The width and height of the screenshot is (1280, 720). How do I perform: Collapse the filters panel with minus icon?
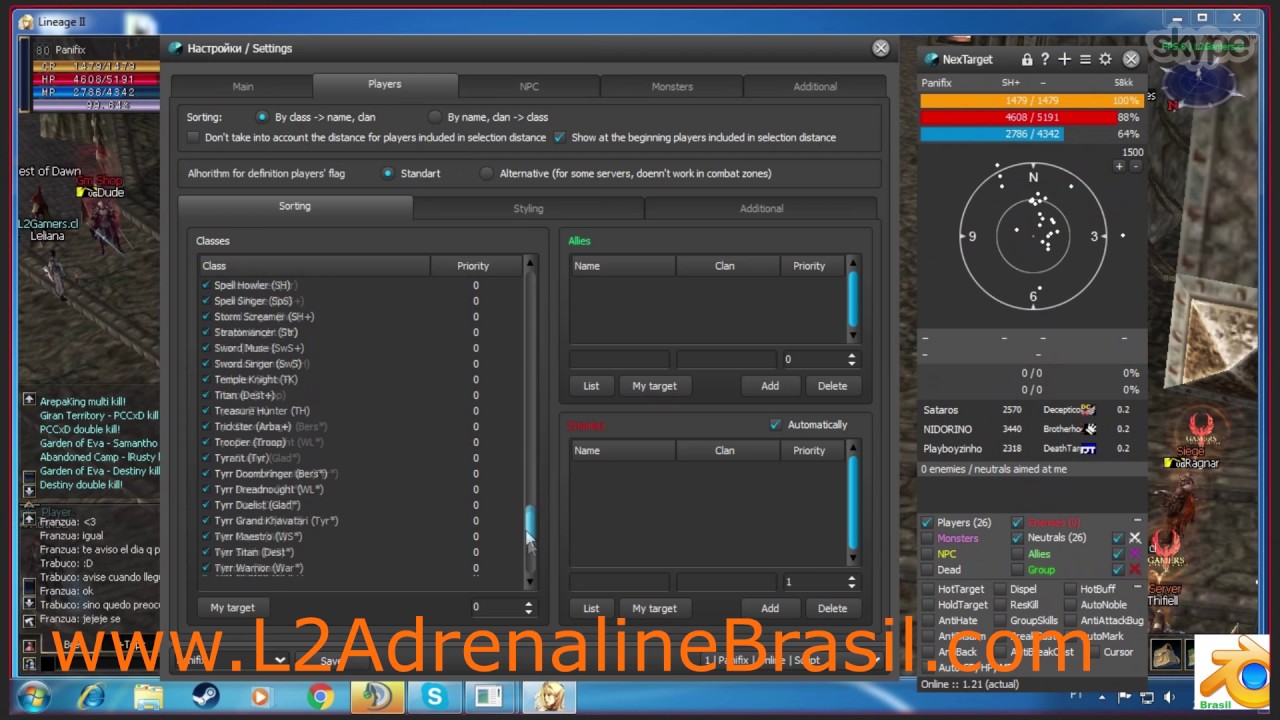tap(1137, 521)
